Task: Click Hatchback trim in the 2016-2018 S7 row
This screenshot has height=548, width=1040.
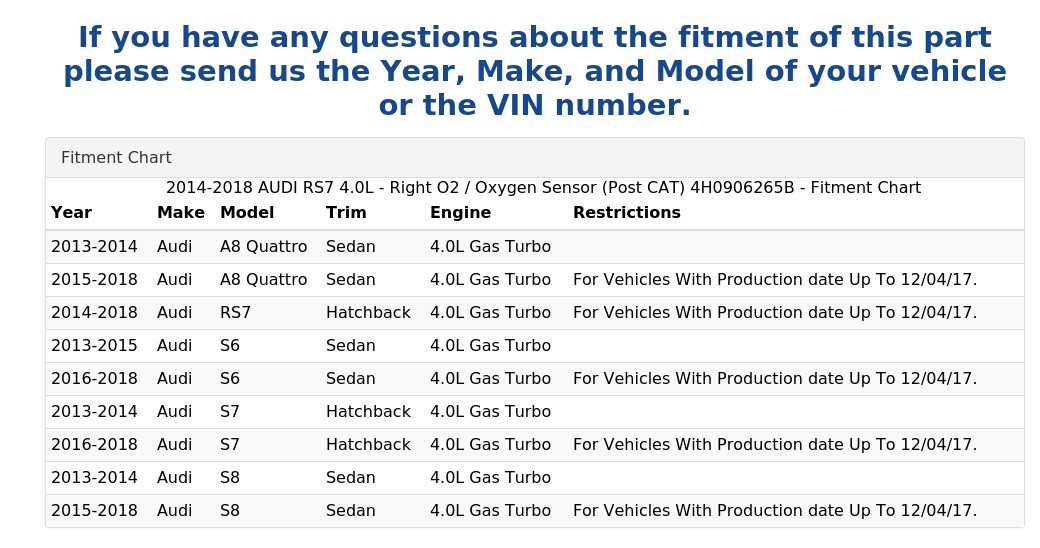Action: pyautogui.click(x=368, y=445)
